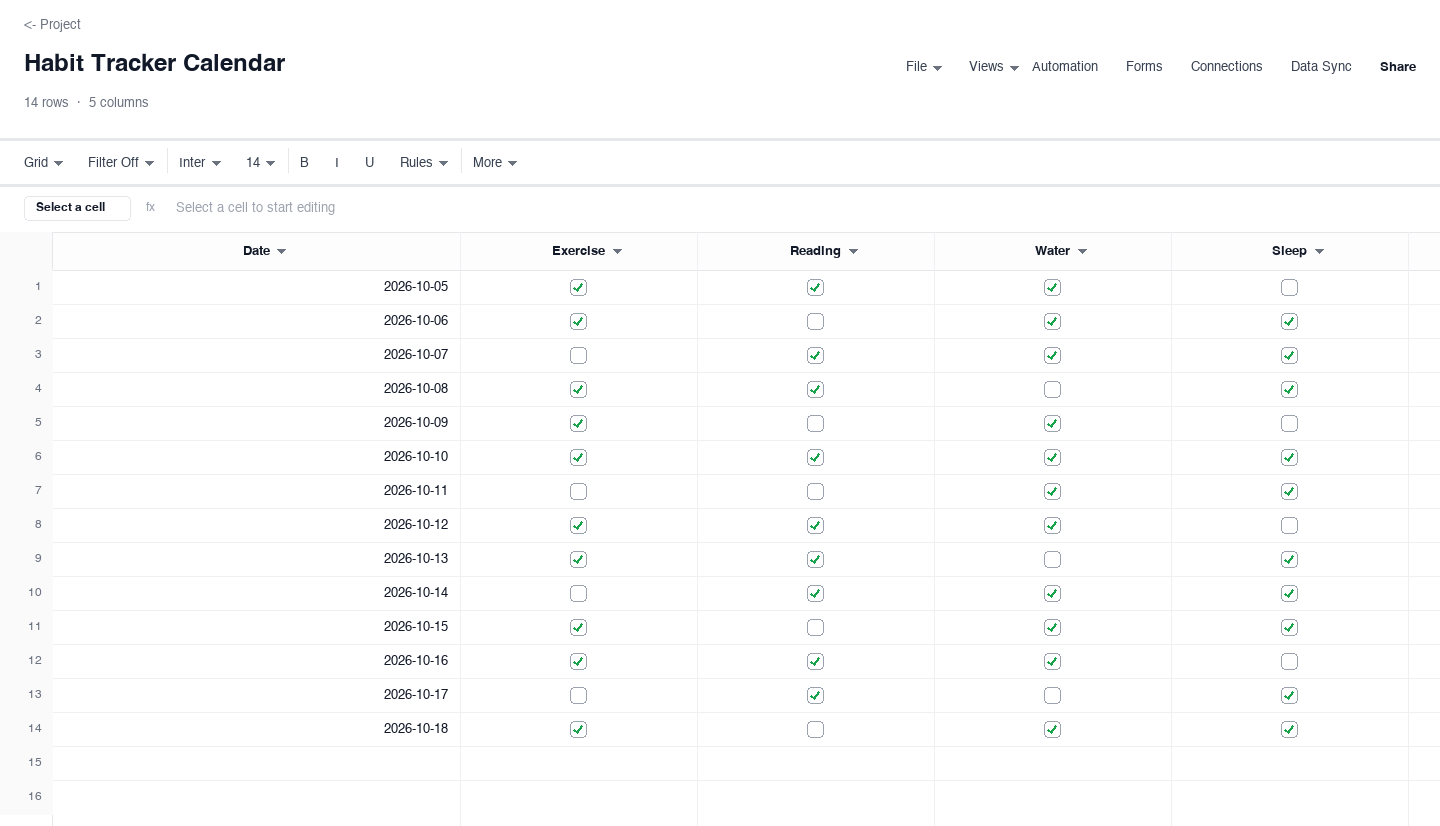Check Exercise for 2026-10-11
The height and width of the screenshot is (826, 1440).
point(578,492)
